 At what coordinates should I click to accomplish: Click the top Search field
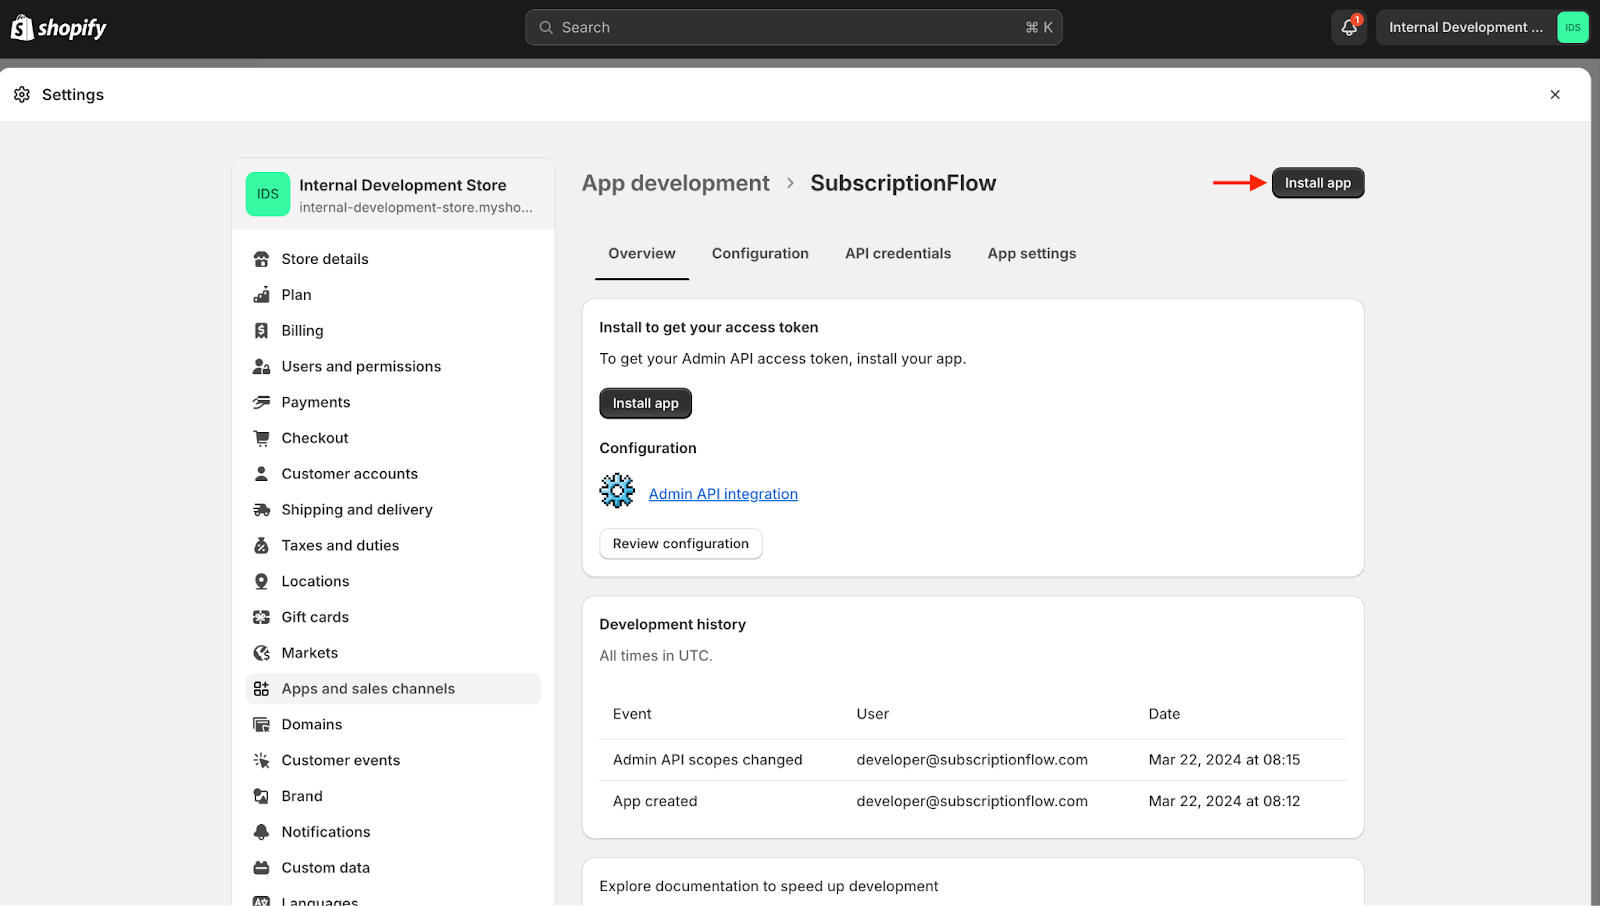tap(793, 28)
